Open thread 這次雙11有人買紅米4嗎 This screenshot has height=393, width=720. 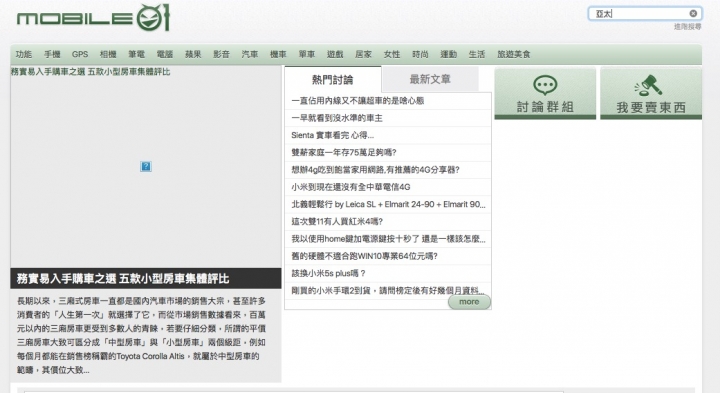(x=337, y=221)
